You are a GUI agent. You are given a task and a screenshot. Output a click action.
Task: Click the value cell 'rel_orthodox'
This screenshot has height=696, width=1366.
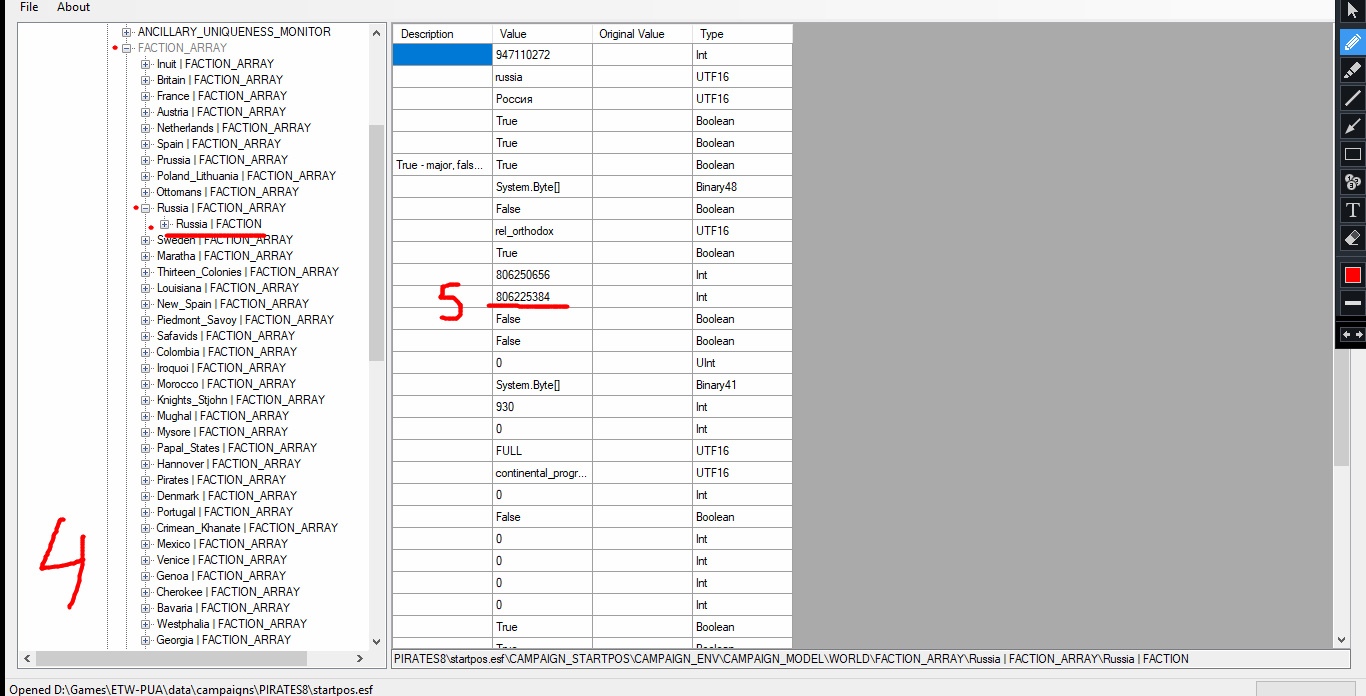pos(542,231)
